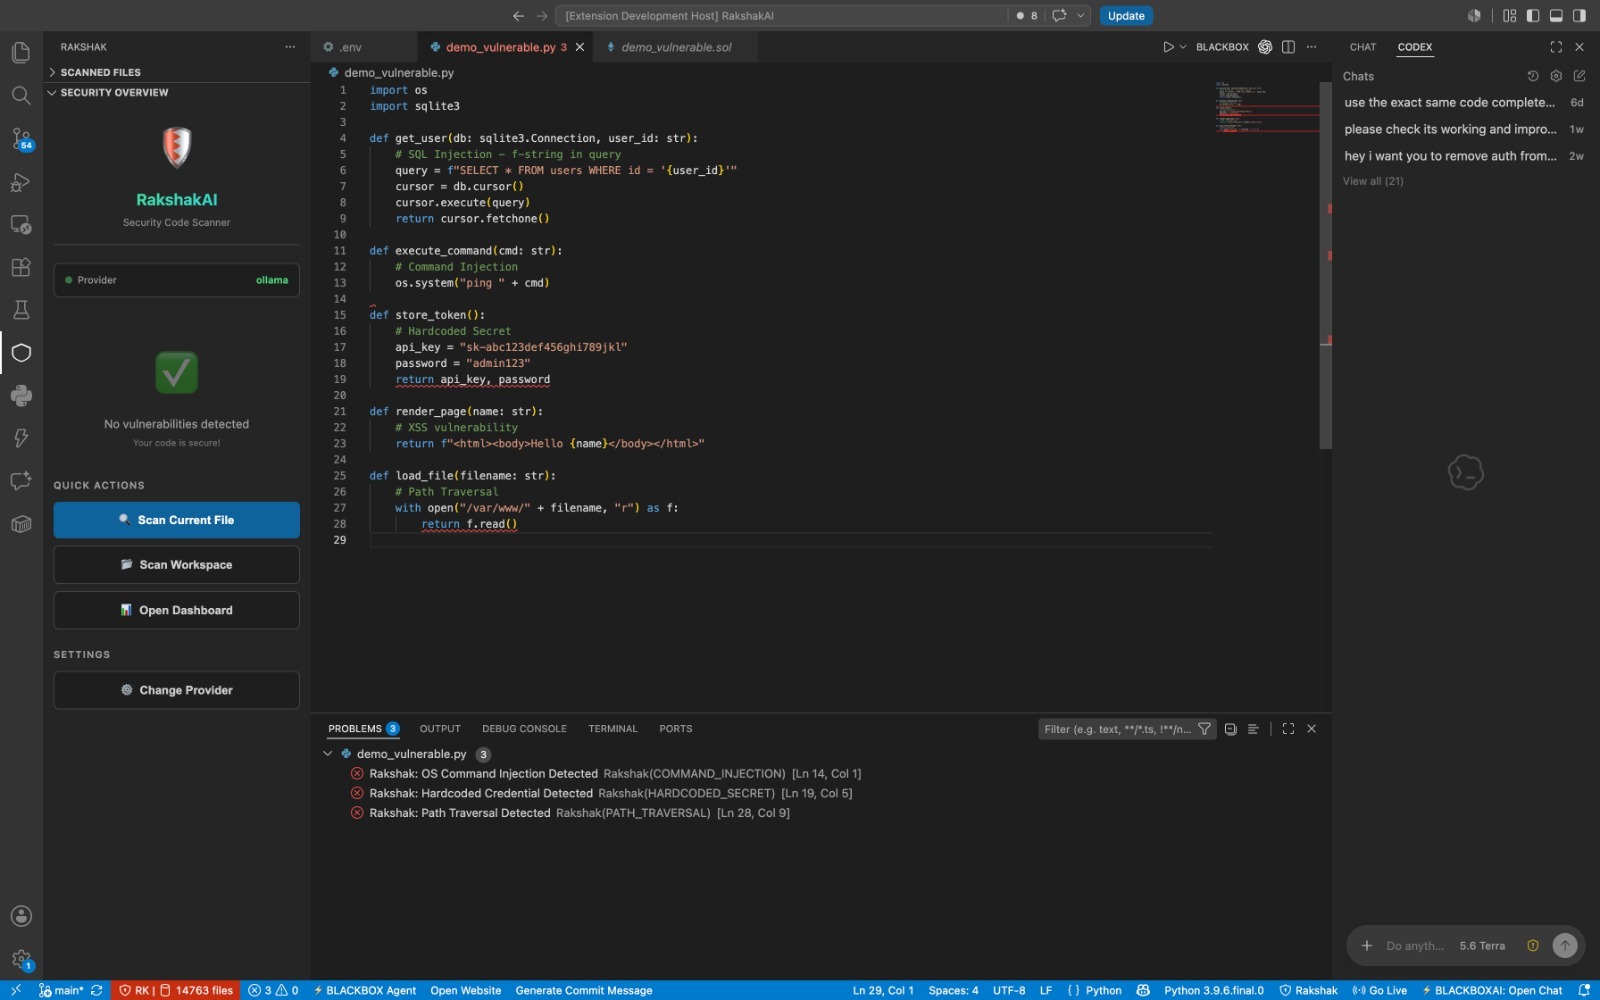
Task: Change the UTF-8 file encoding
Action: [x=1009, y=990]
